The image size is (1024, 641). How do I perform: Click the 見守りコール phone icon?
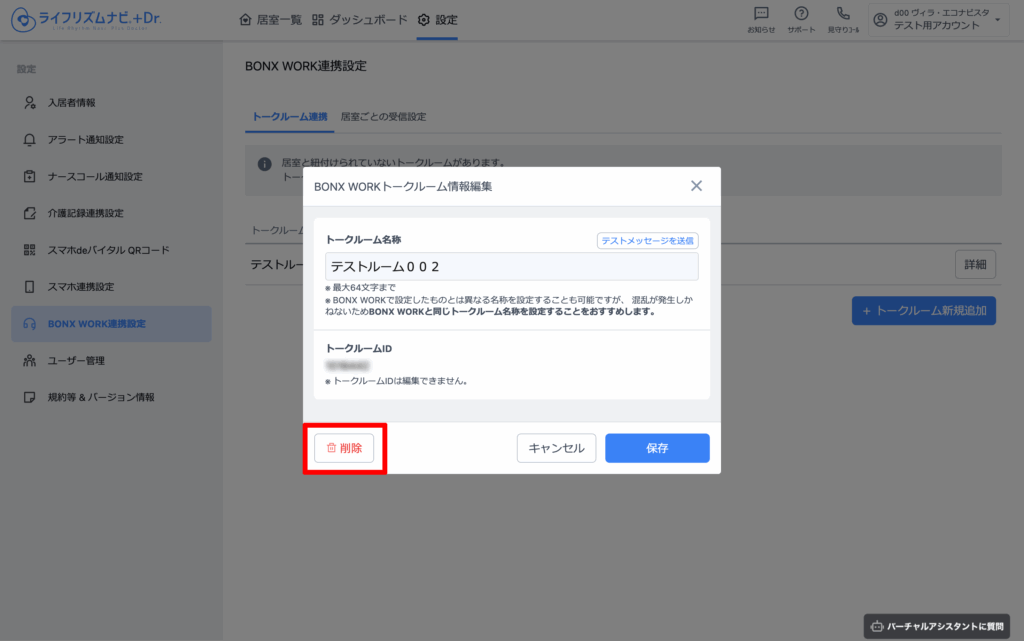point(843,14)
